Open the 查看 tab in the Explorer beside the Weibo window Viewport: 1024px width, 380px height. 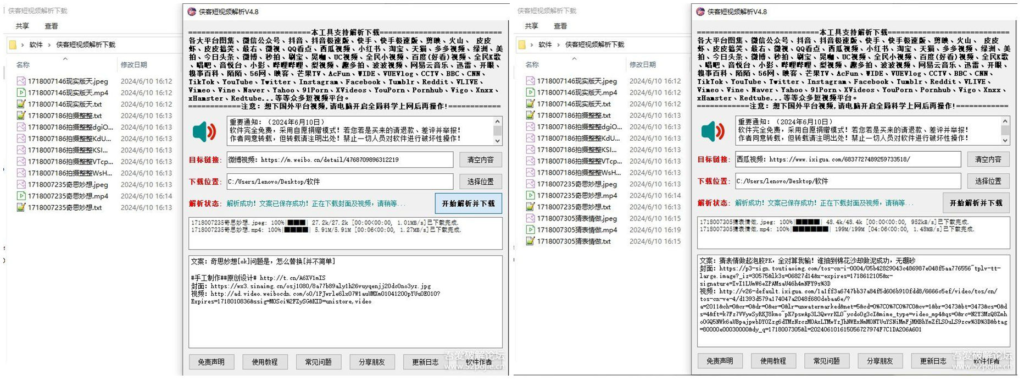pyautogui.click(x=51, y=26)
